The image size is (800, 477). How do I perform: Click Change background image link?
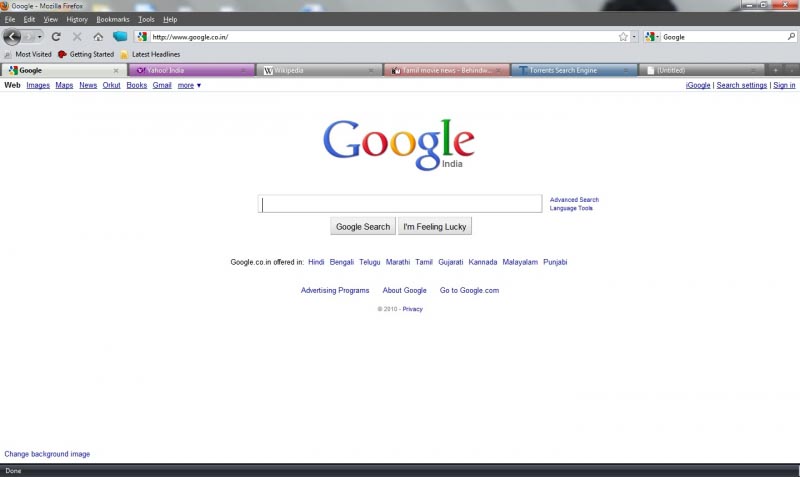click(47, 454)
